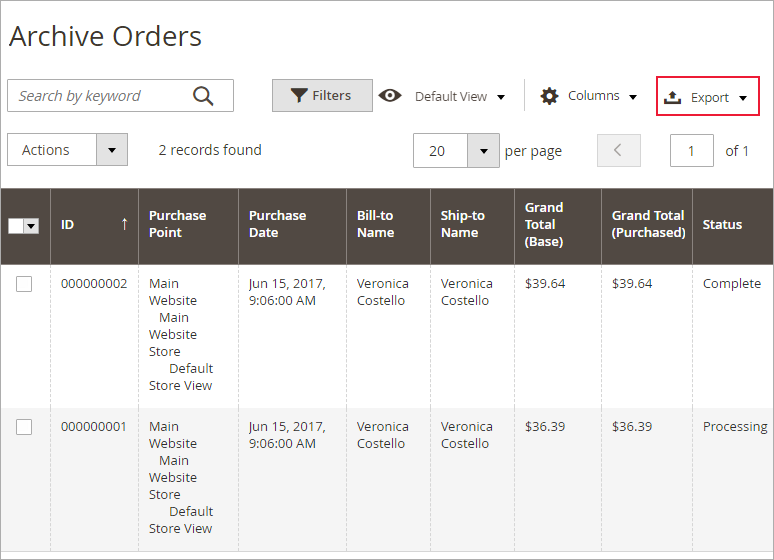Open the Export menu button

point(708,97)
